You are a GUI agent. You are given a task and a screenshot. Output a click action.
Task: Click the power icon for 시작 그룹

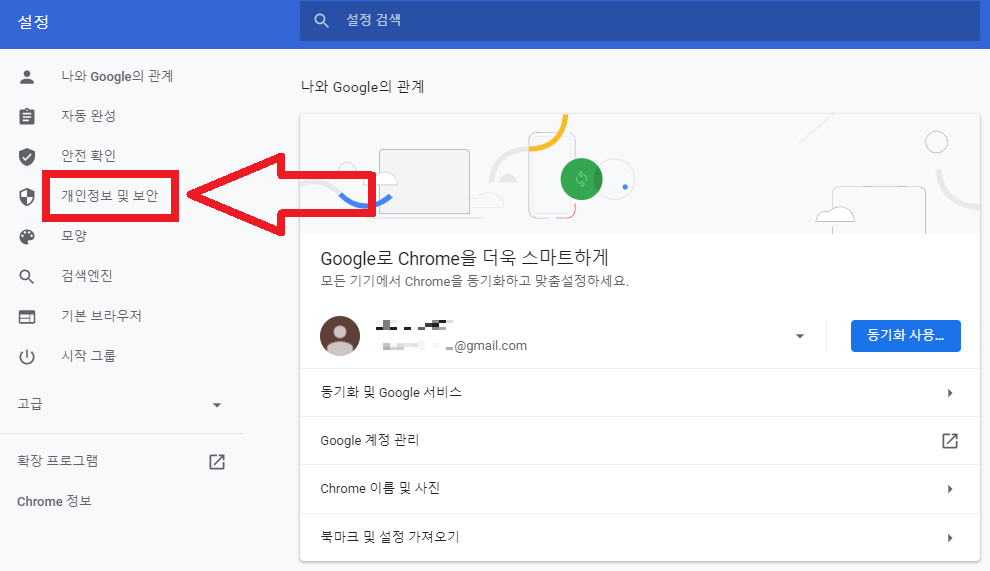click(x=27, y=357)
